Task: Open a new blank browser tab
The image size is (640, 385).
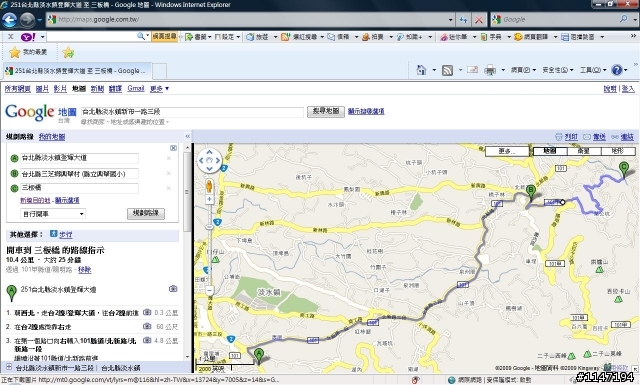Action: (x=159, y=71)
